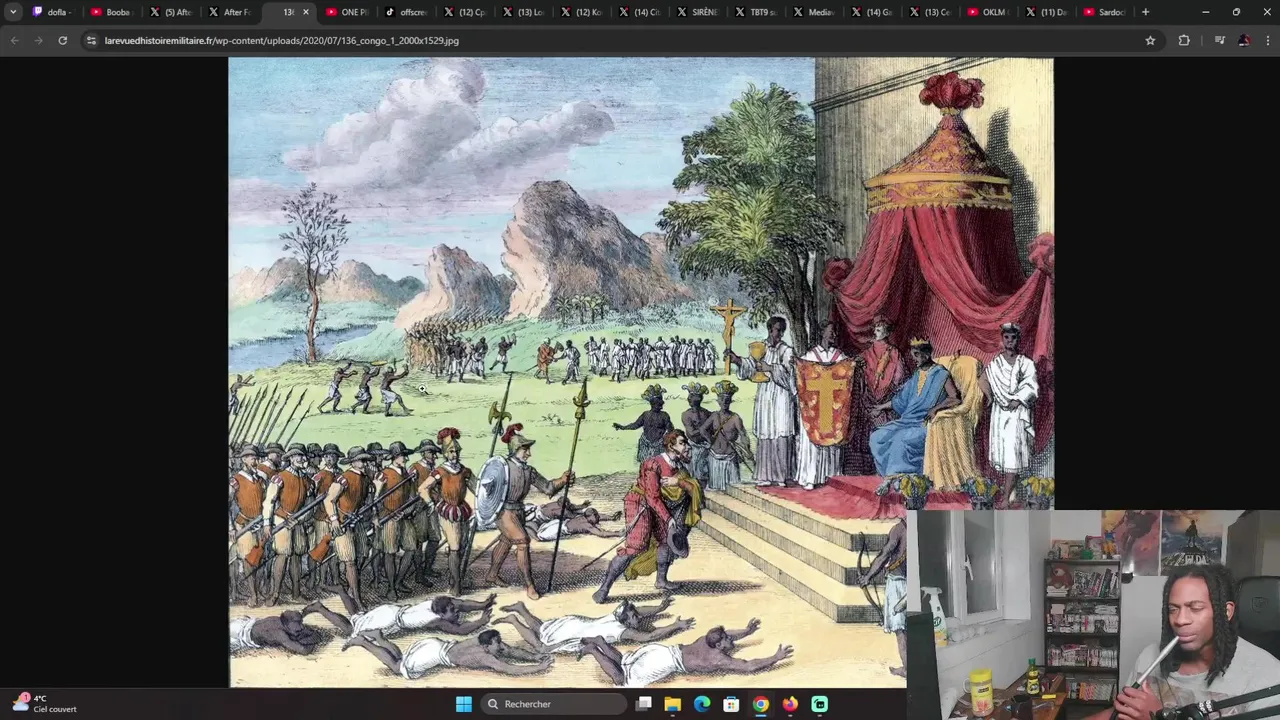Open the green app icon on taskbar
Image resolution: width=1280 pixels, height=720 pixels.
click(820, 704)
